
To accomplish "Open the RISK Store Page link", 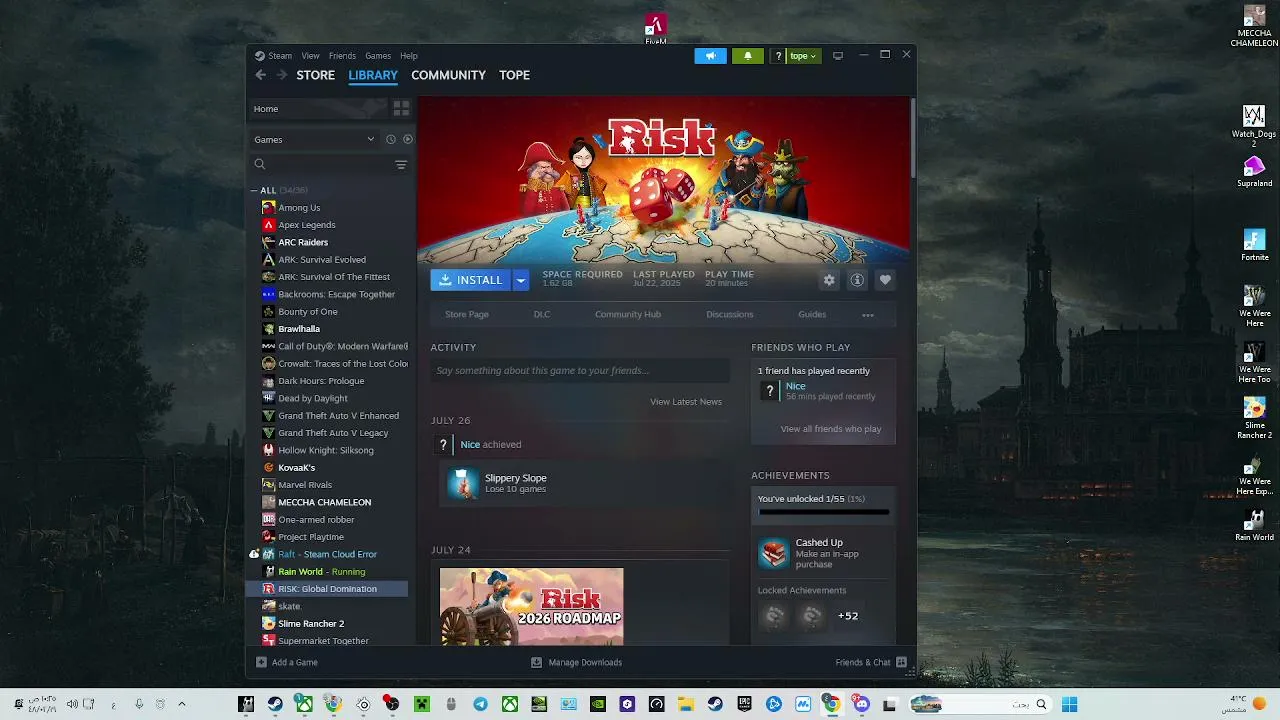I will click(467, 315).
